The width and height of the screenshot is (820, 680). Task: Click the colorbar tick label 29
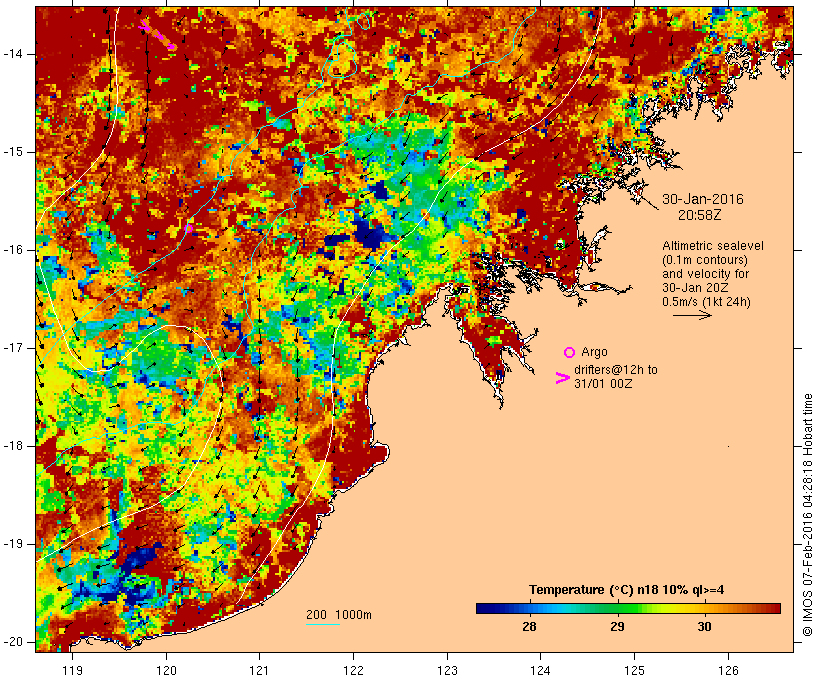tap(617, 626)
